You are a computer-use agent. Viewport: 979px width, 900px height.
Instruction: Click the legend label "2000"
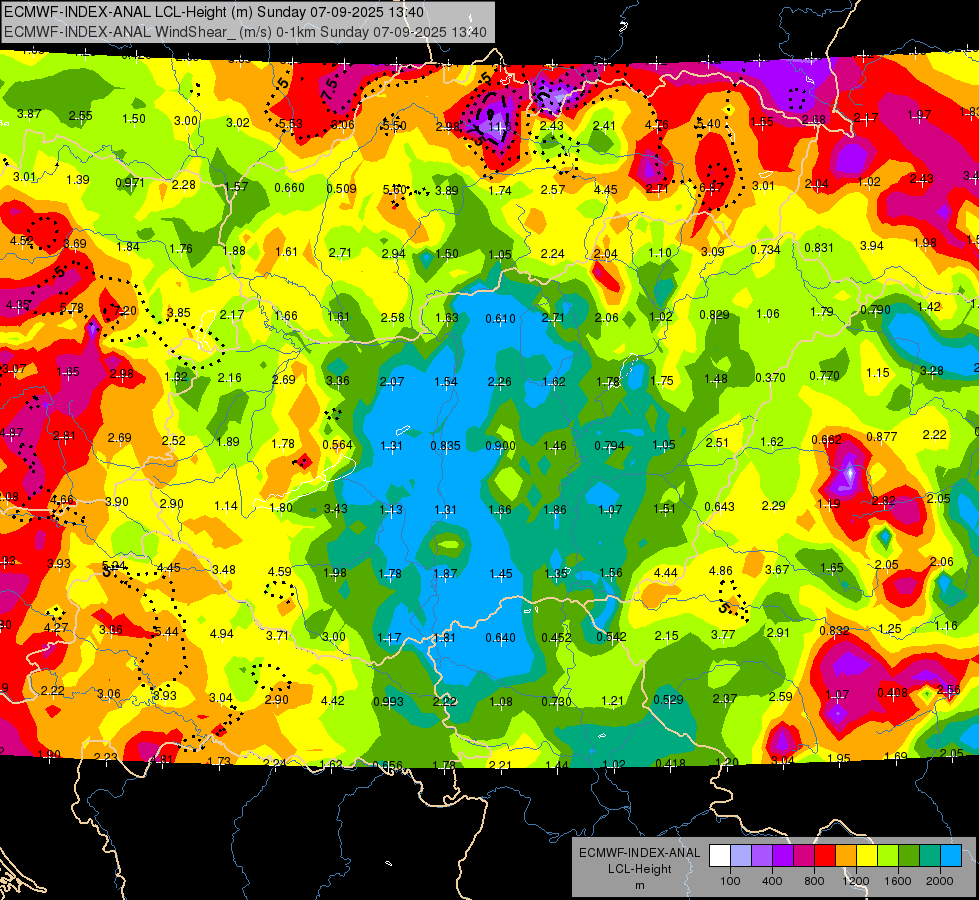[x=940, y=881]
